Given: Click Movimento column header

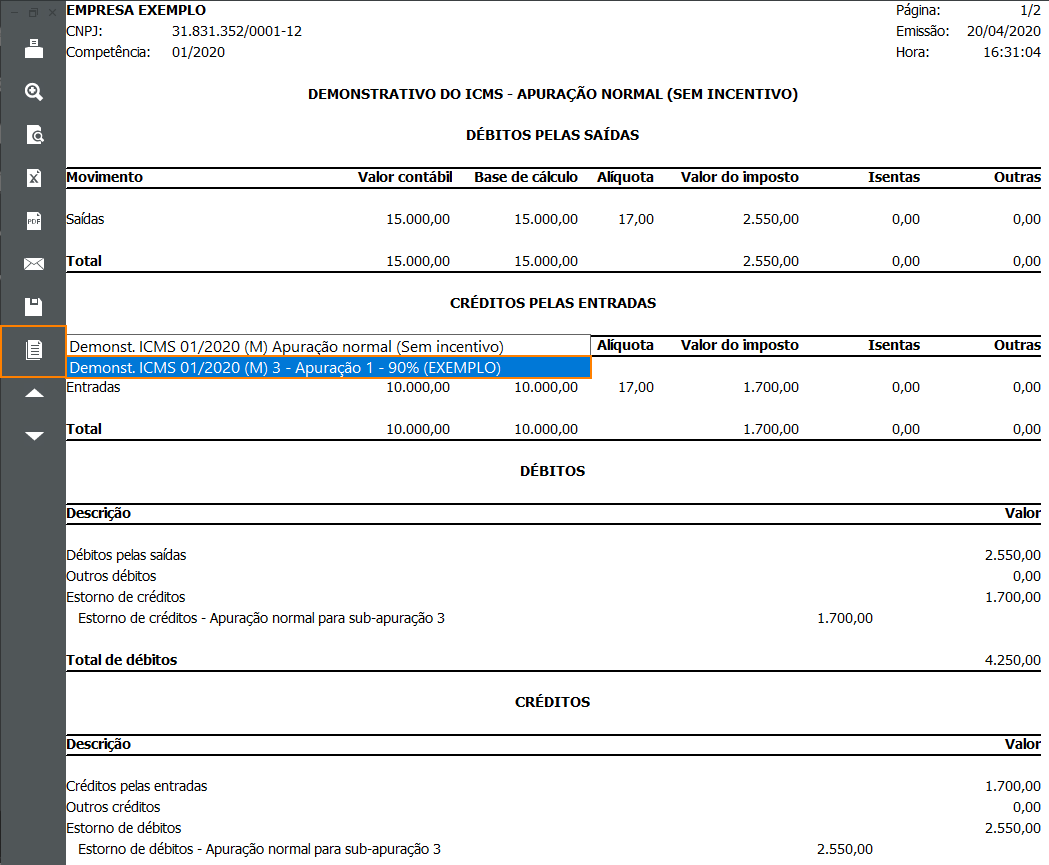Looking at the screenshot, I should 104,177.
